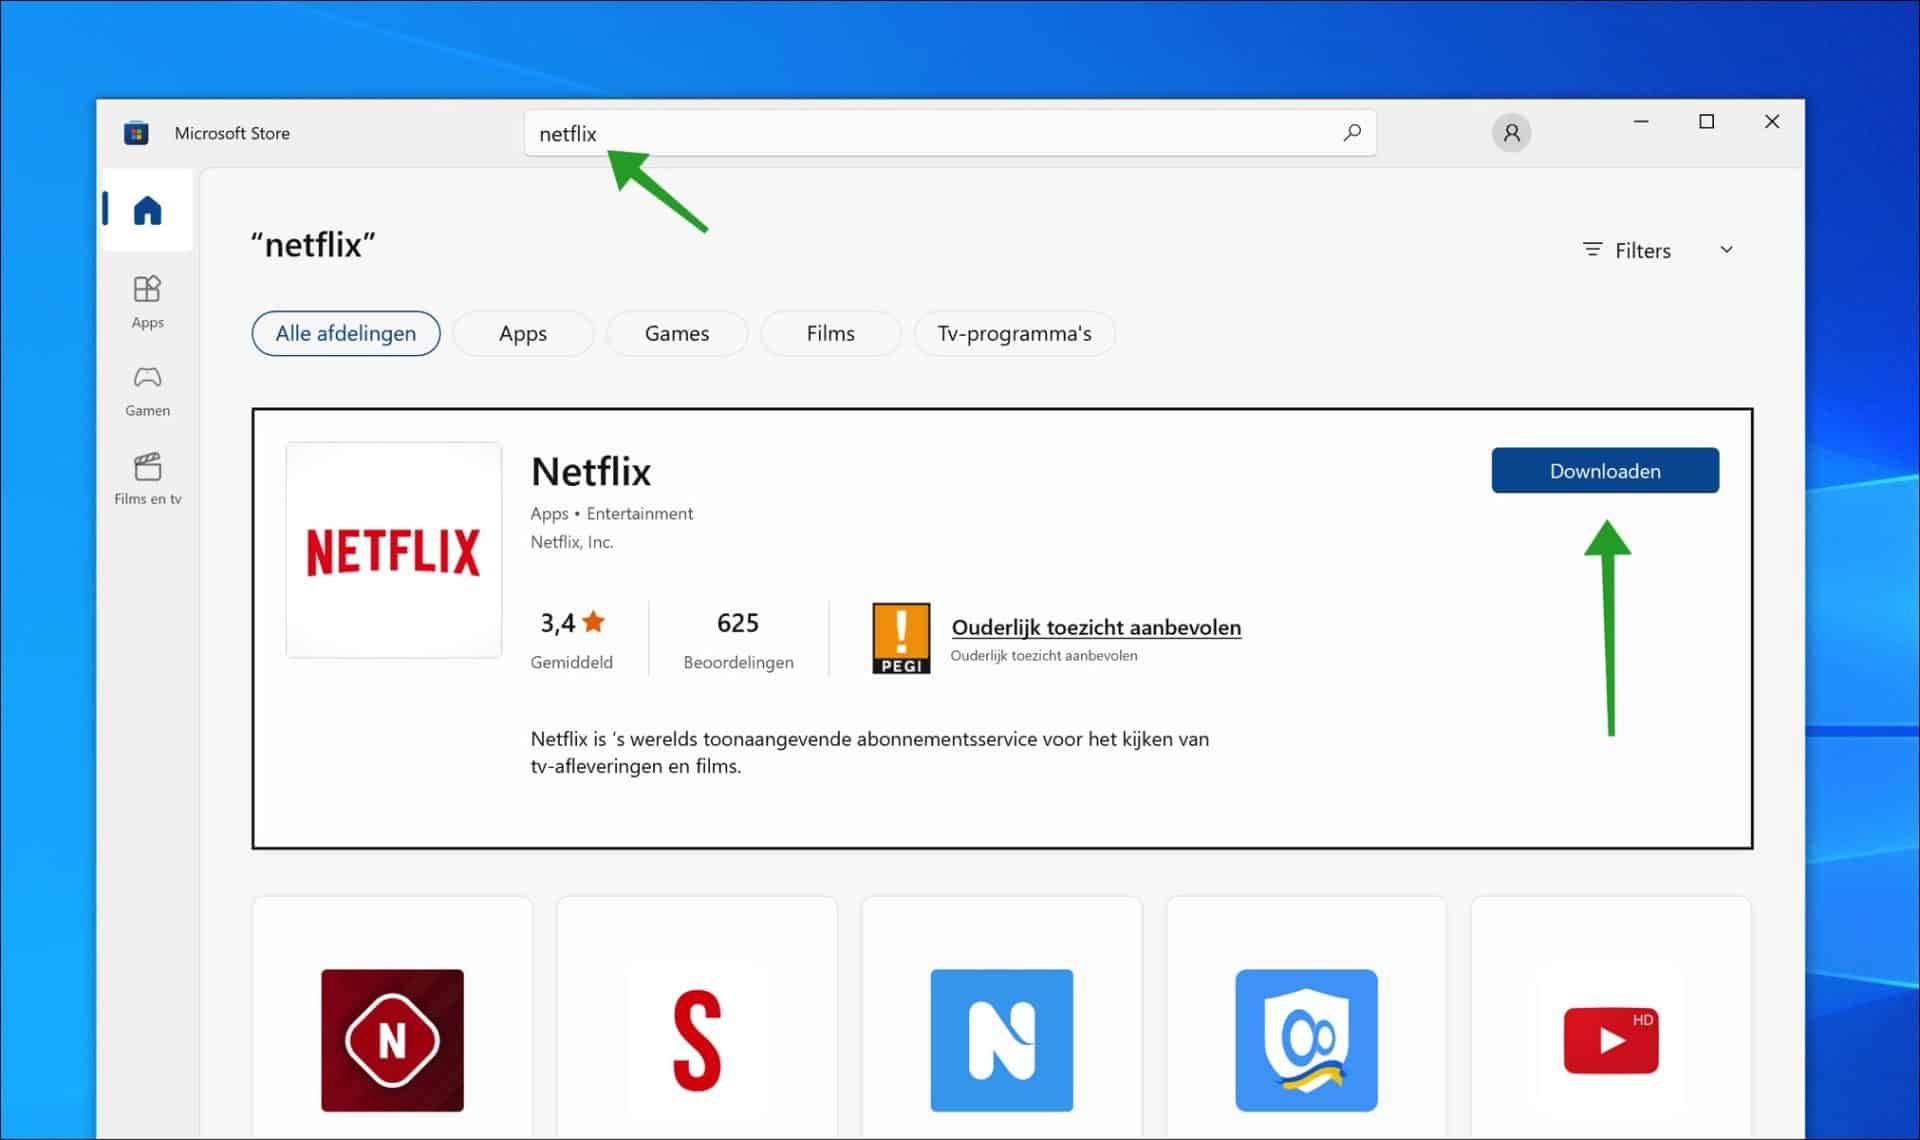Select the Alle afdelingen filter

click(x=345, y=333)
